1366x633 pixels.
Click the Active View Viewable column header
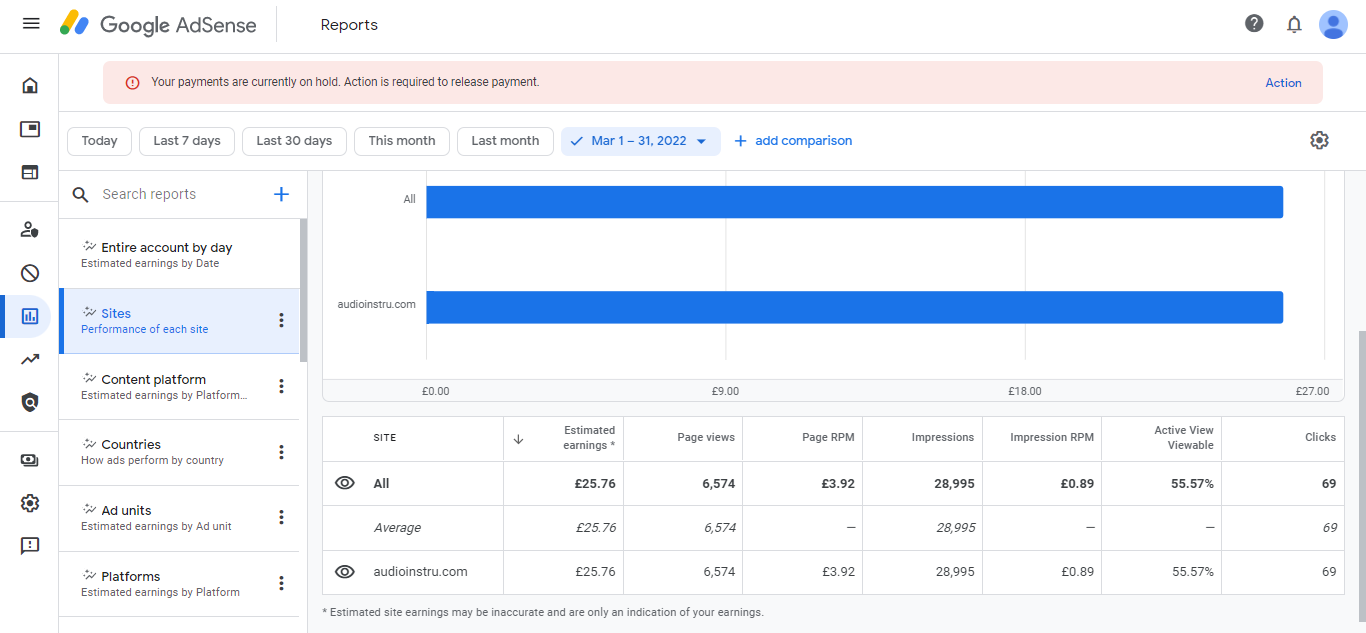coord(1184,438)
